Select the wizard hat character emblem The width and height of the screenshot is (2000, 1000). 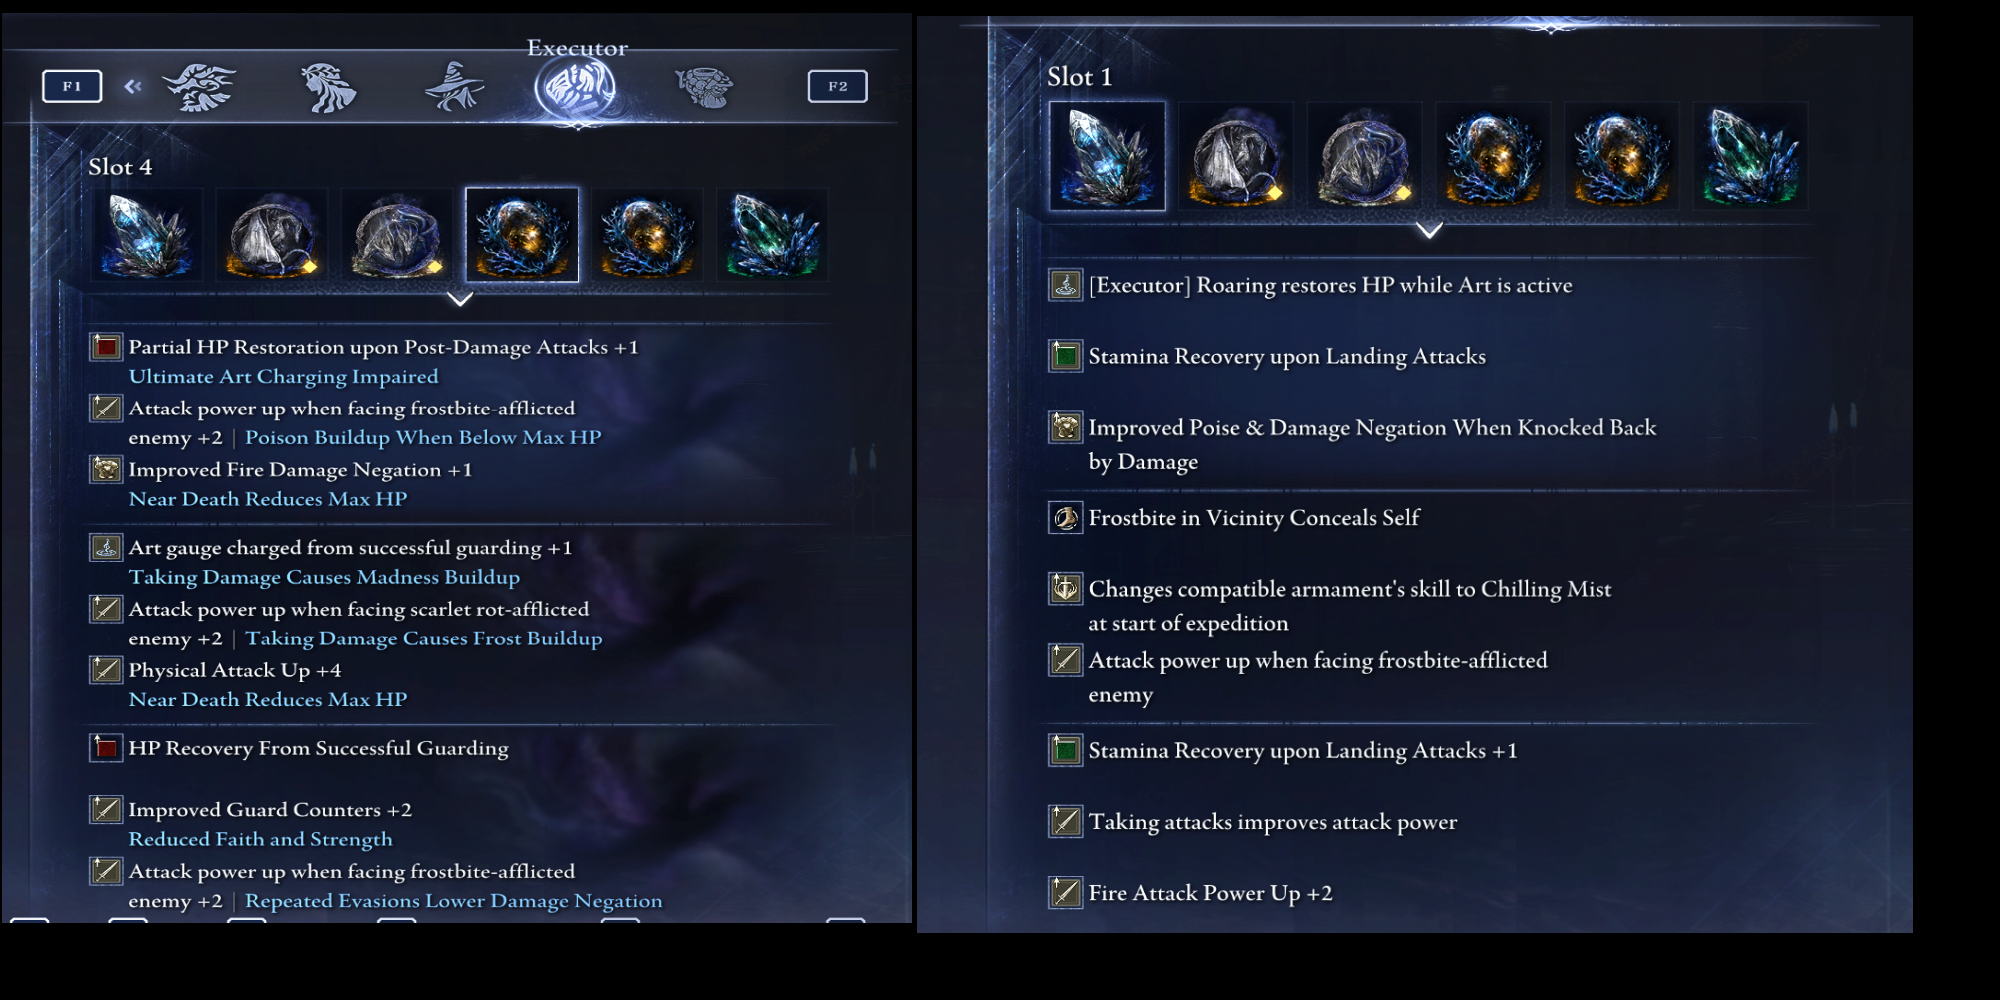tap(453, 87)
